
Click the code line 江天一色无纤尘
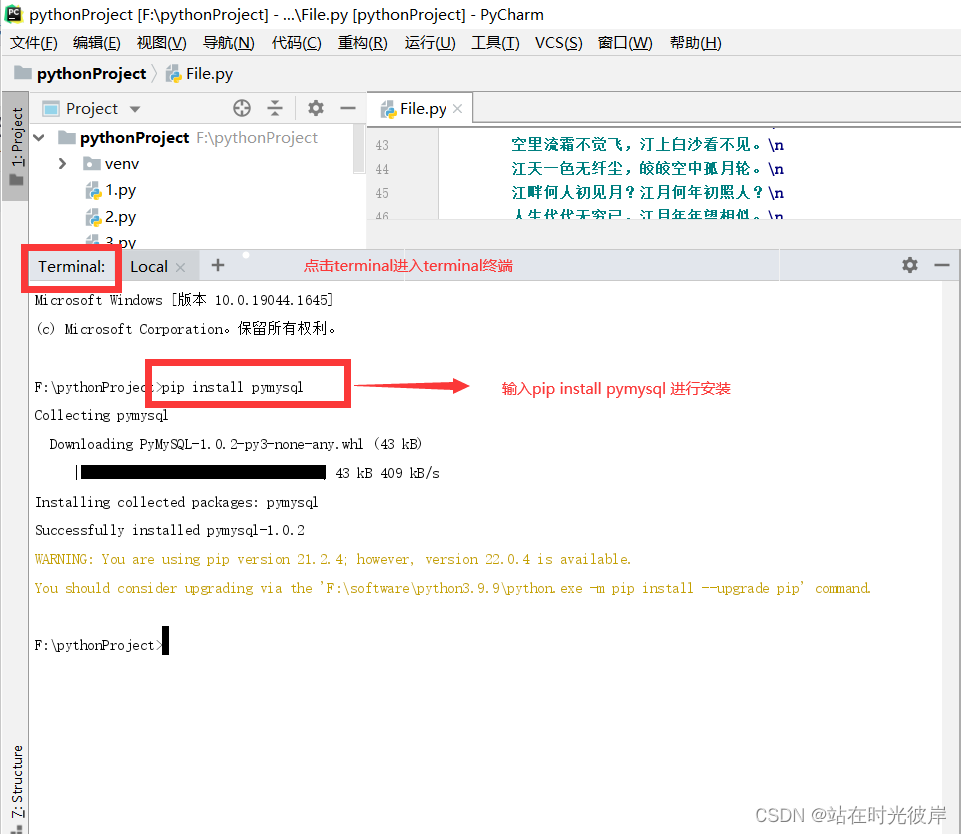click(x=648, y=169)
